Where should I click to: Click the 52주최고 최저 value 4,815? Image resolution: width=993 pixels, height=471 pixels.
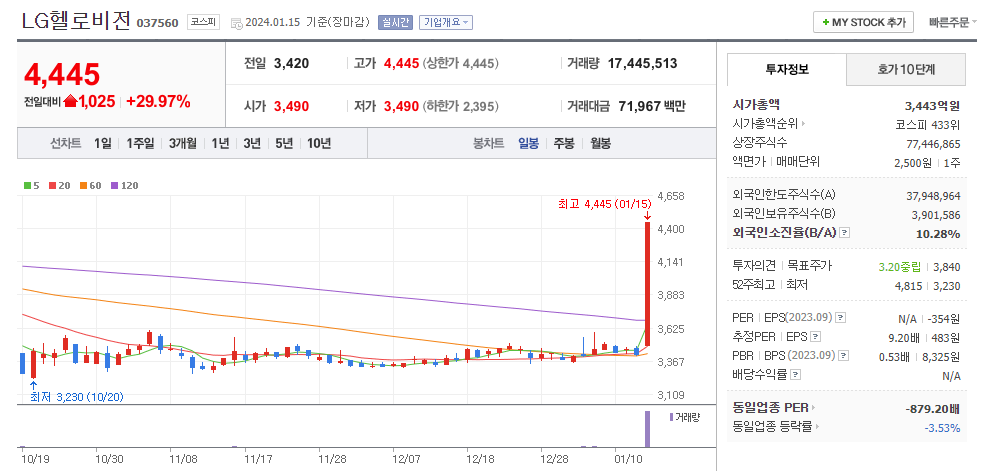pos(908,286)
